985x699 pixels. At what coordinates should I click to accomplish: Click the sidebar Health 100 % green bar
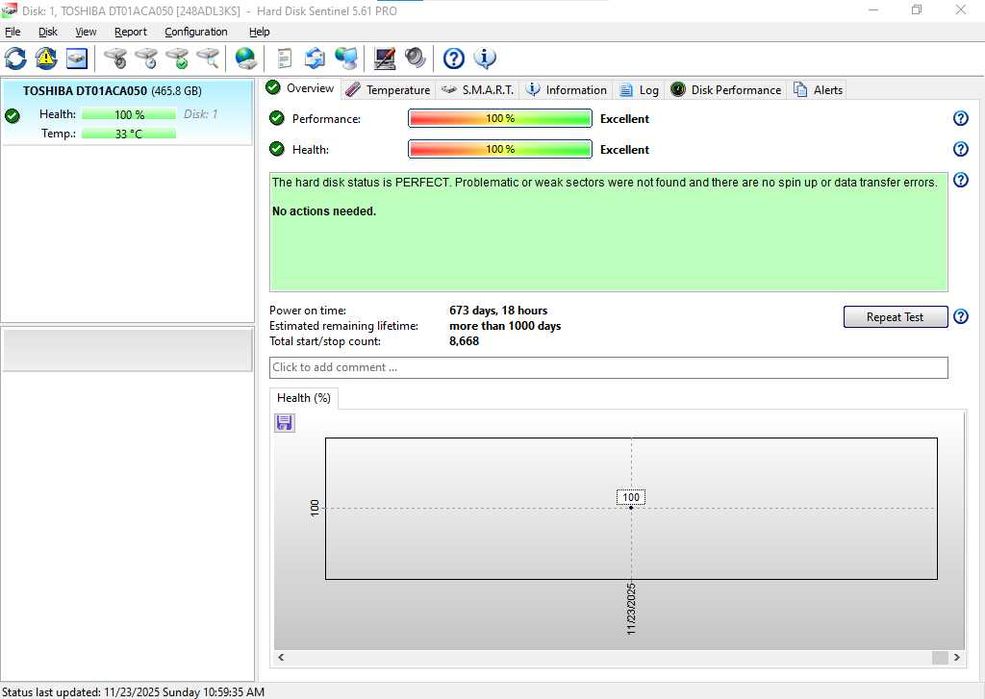(x=129, y=114)
